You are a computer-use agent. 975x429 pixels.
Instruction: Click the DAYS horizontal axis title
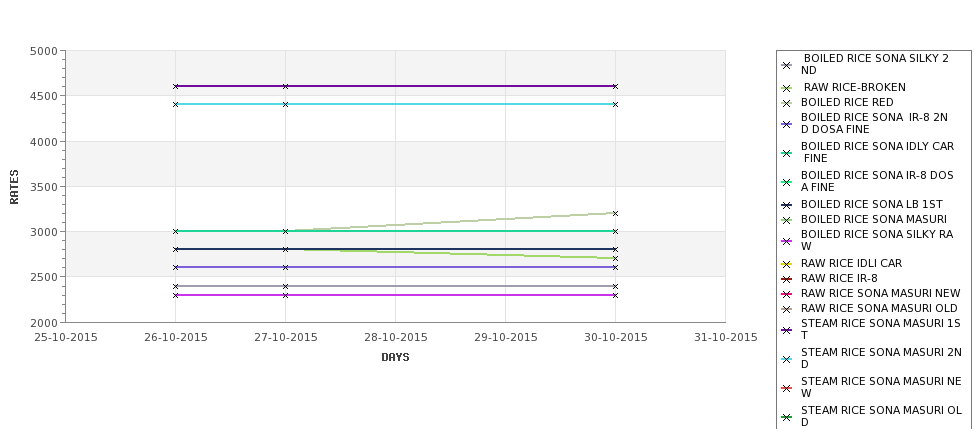tap(395, 358)
